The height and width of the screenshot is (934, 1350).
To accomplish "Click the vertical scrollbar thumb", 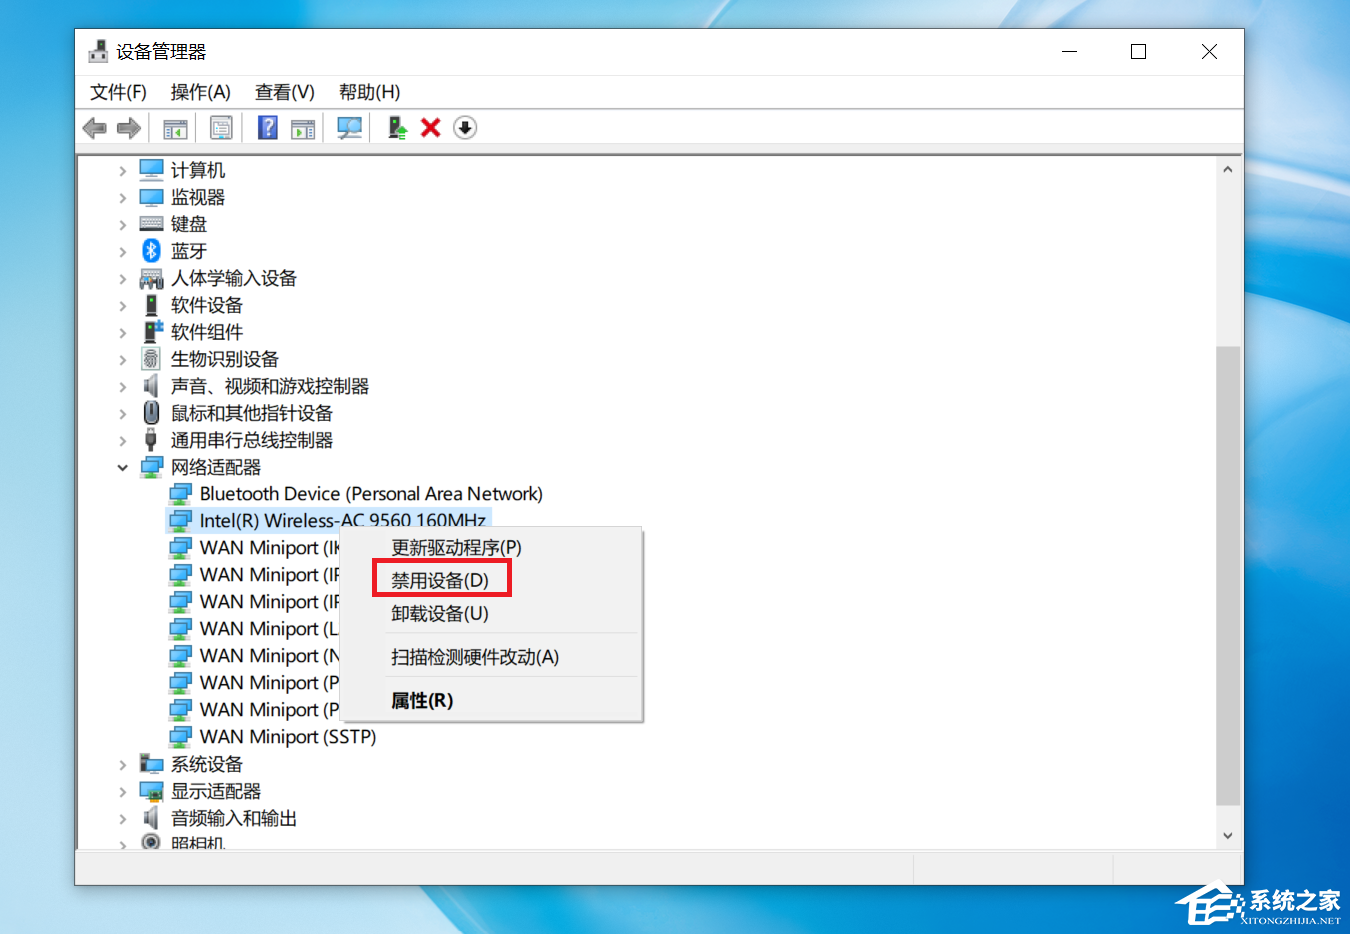I will coord(1228,576).
